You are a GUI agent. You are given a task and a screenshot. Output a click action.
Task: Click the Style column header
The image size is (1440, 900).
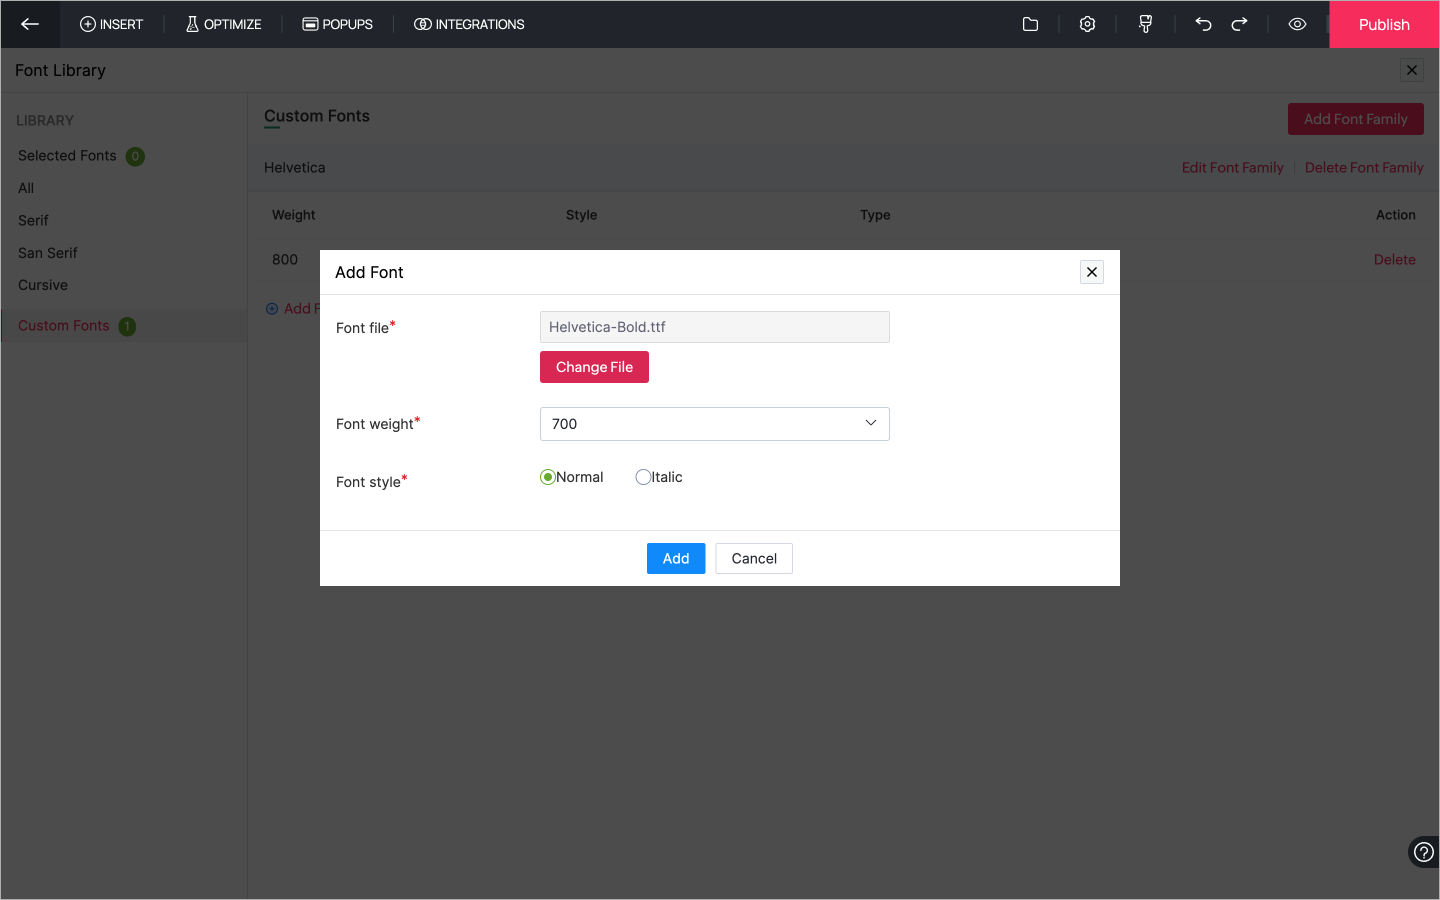[581, 215]
